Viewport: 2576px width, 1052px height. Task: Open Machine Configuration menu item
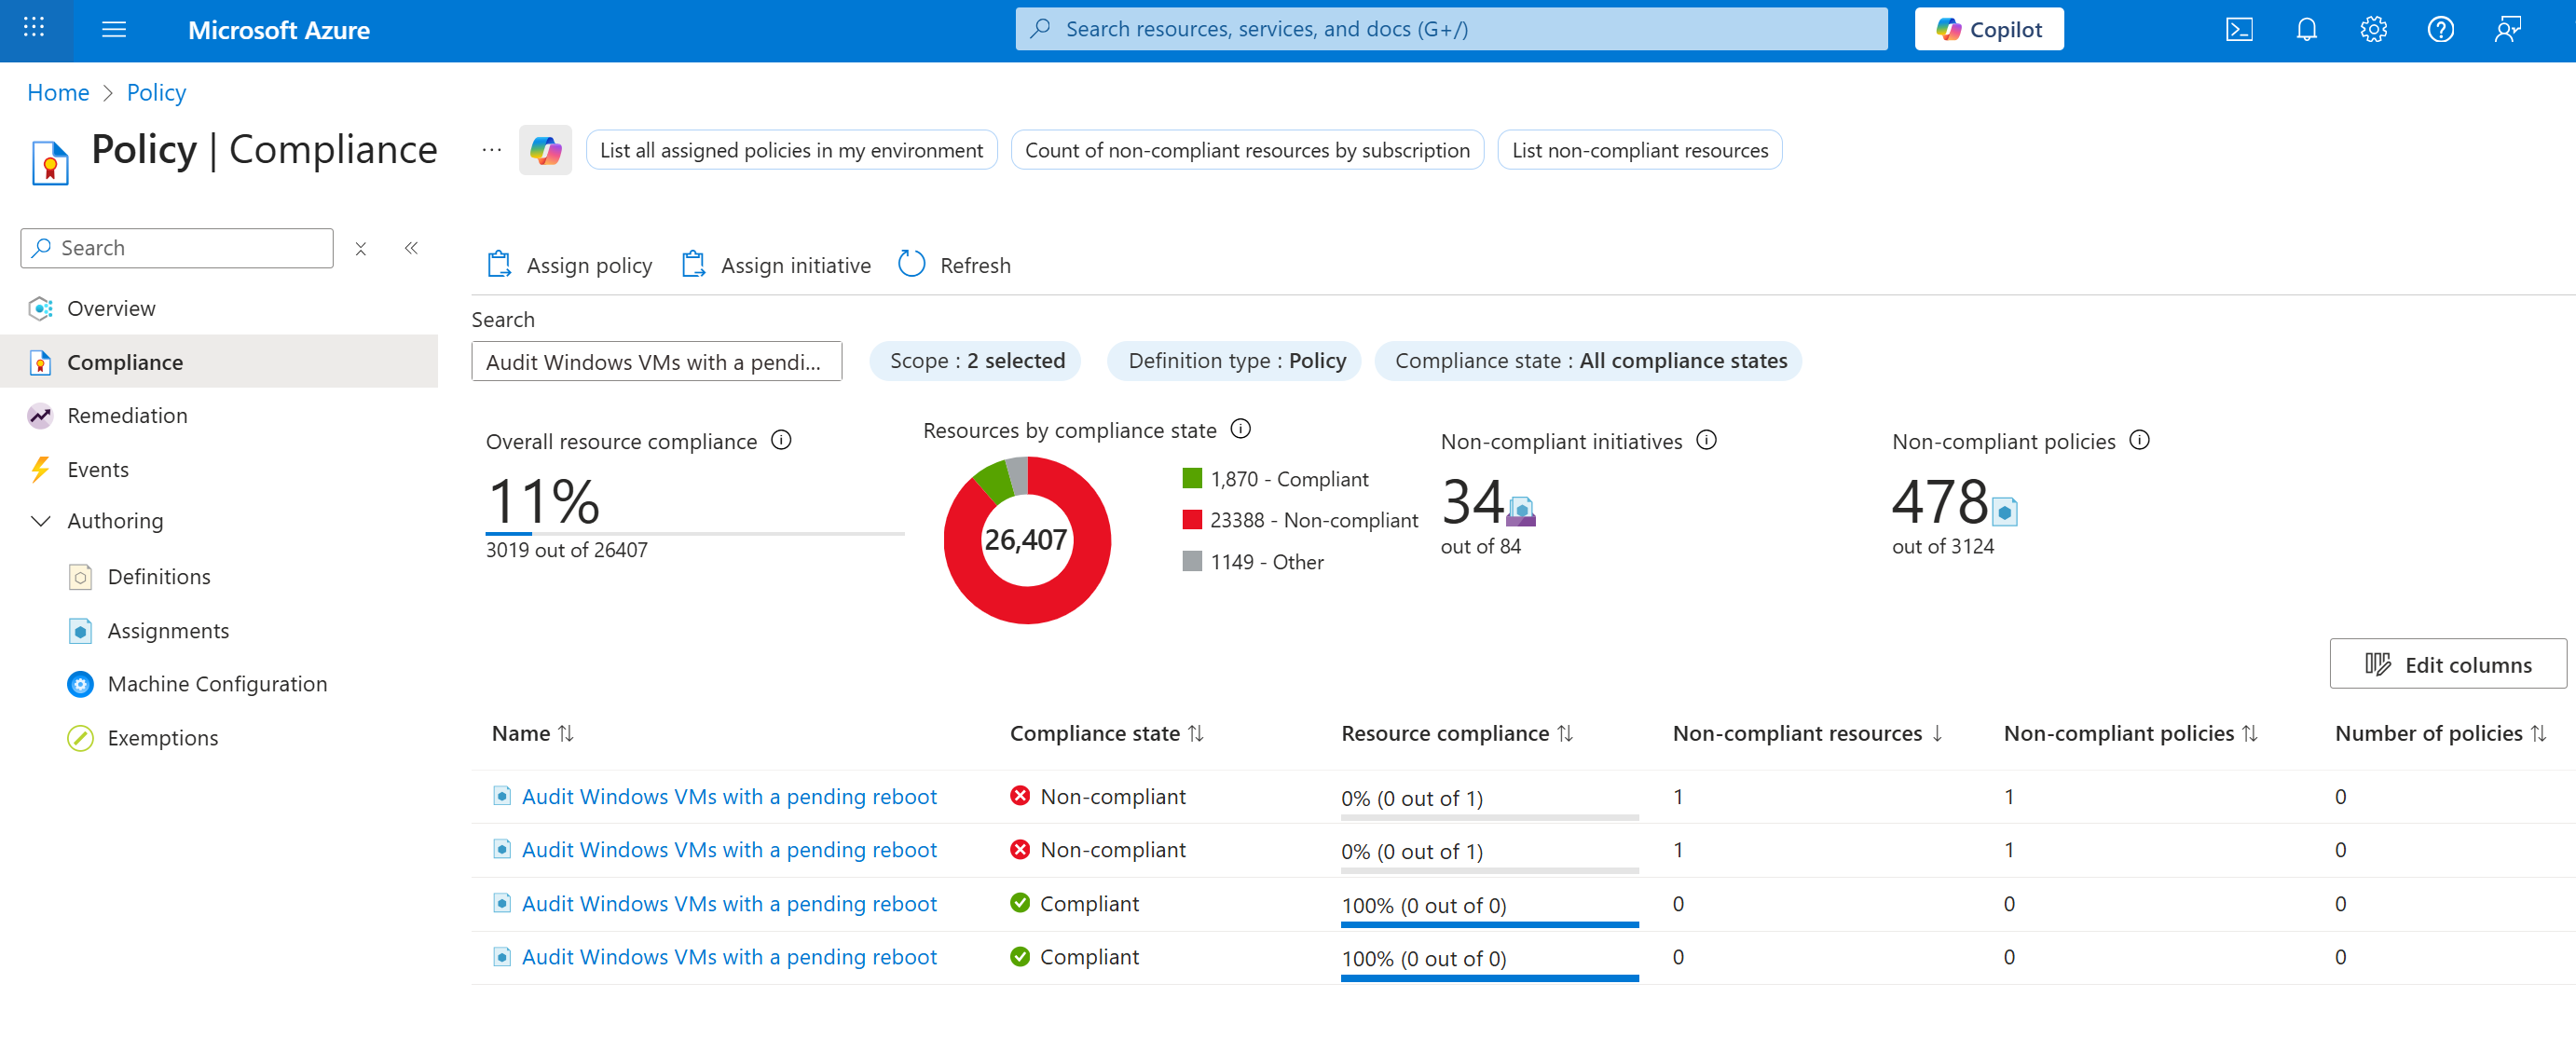(x=217, y=684)
